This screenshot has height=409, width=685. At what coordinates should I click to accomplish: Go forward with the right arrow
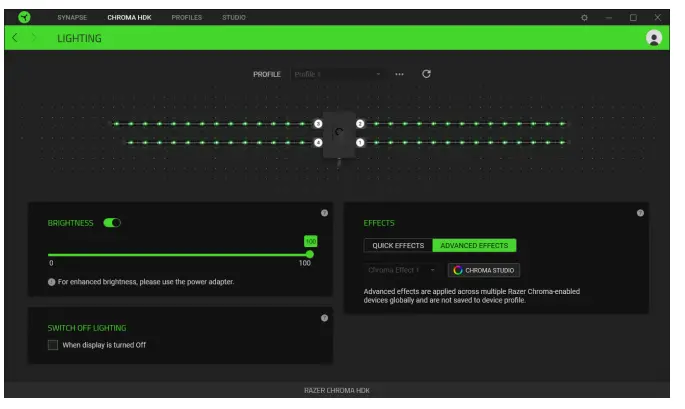pos(34,38)
